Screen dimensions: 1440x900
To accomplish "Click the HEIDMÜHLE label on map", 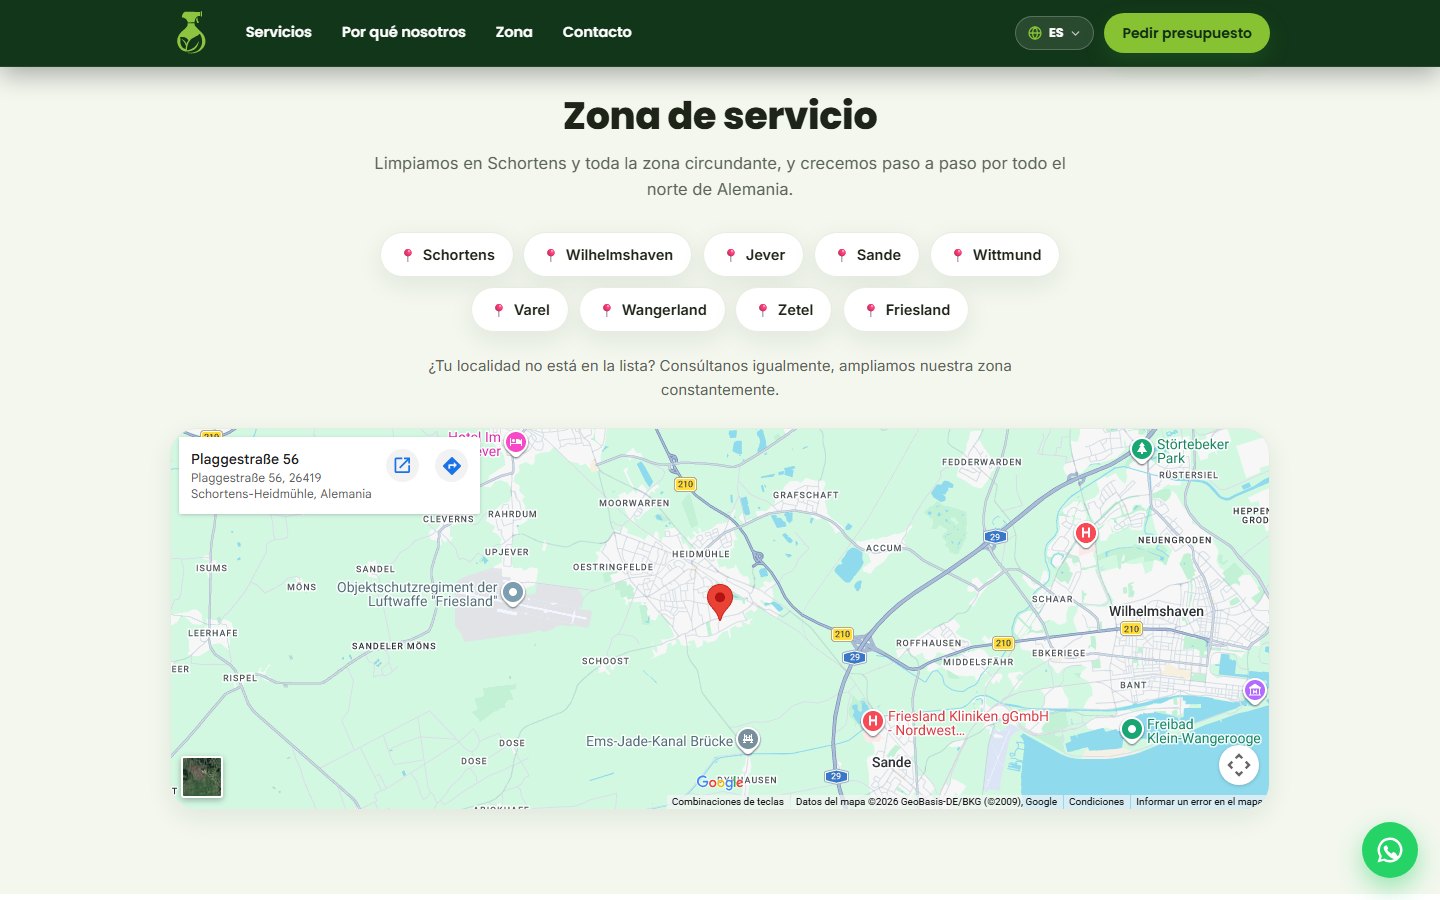I will tap(701, 554).
